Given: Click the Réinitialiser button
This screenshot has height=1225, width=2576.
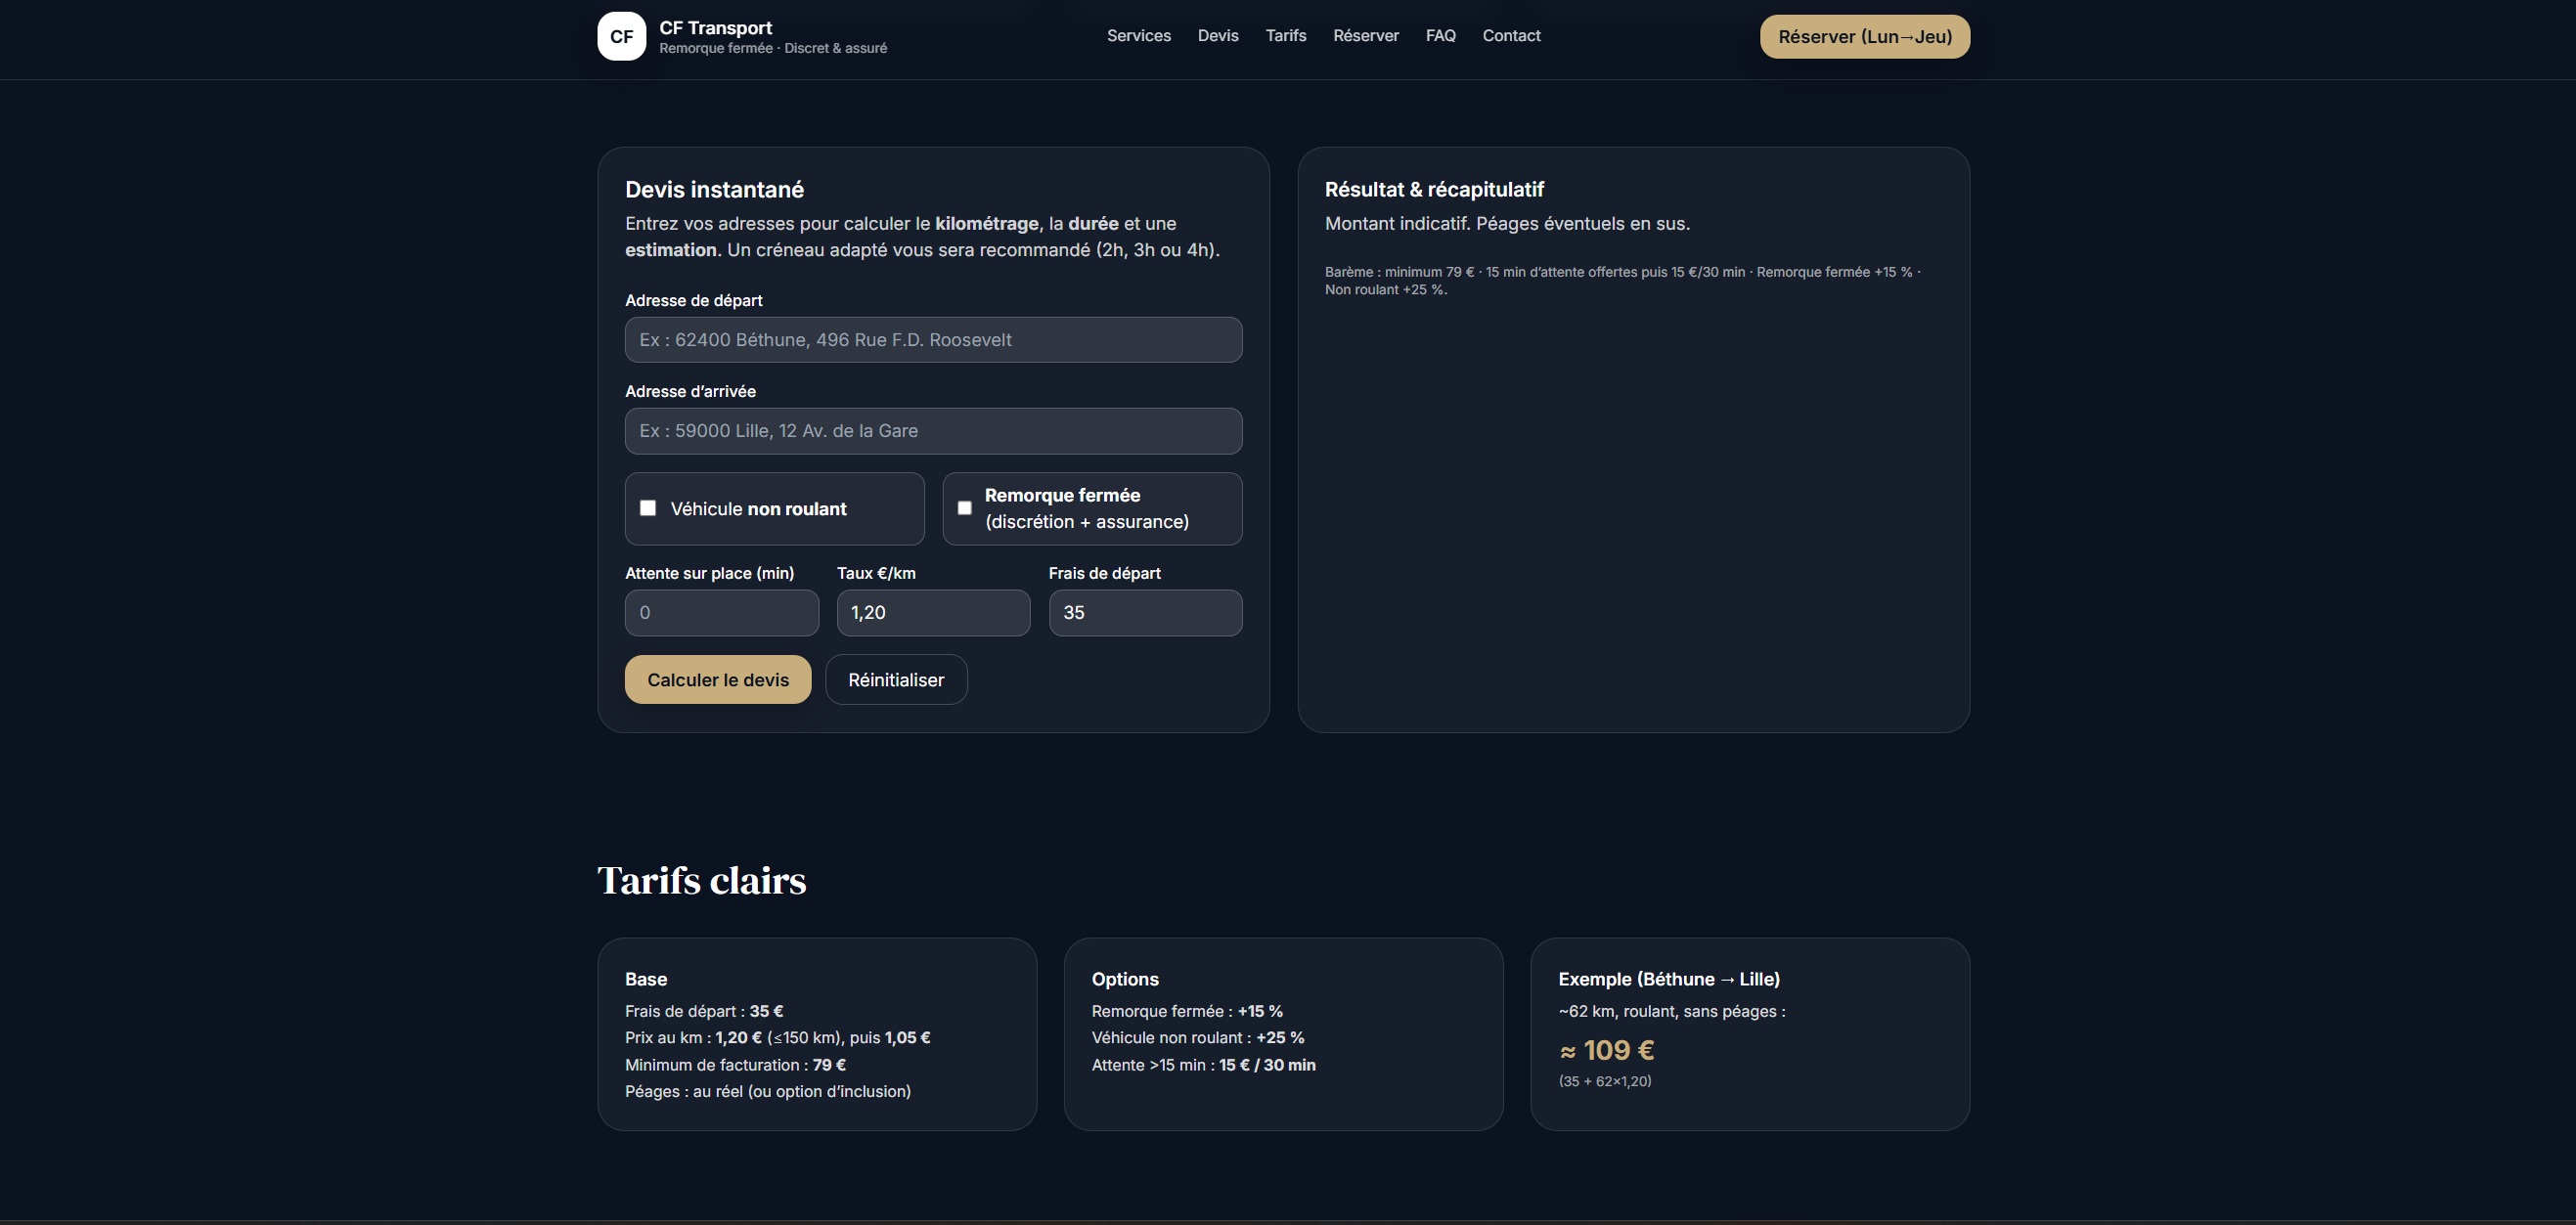Looking at the screenshot, I should pyautogui.click(x=895, y=680).
